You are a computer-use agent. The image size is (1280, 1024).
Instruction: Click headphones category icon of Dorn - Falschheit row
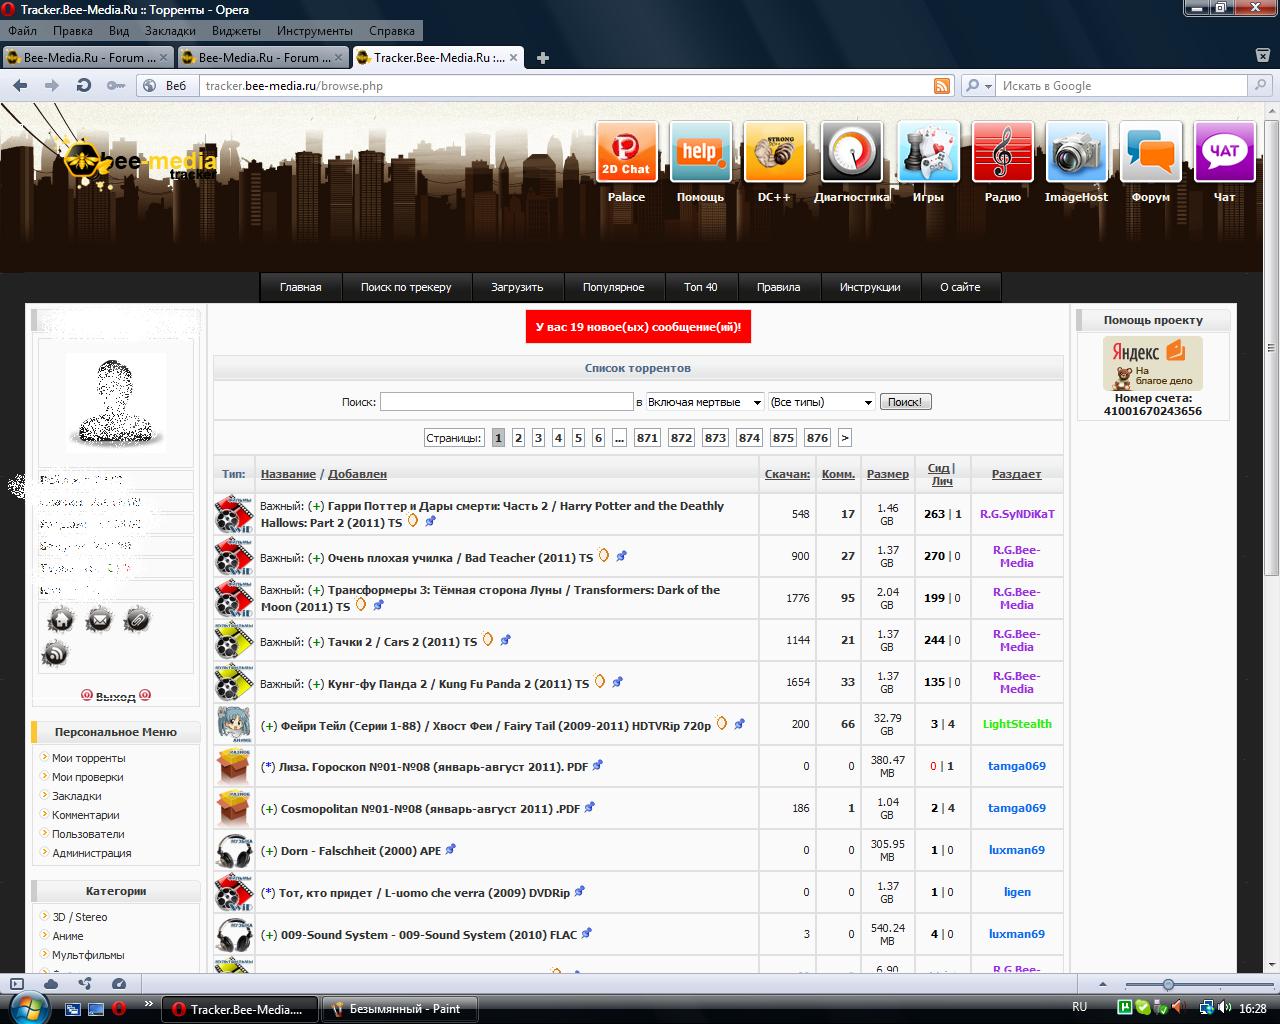(x=234, y=851)
